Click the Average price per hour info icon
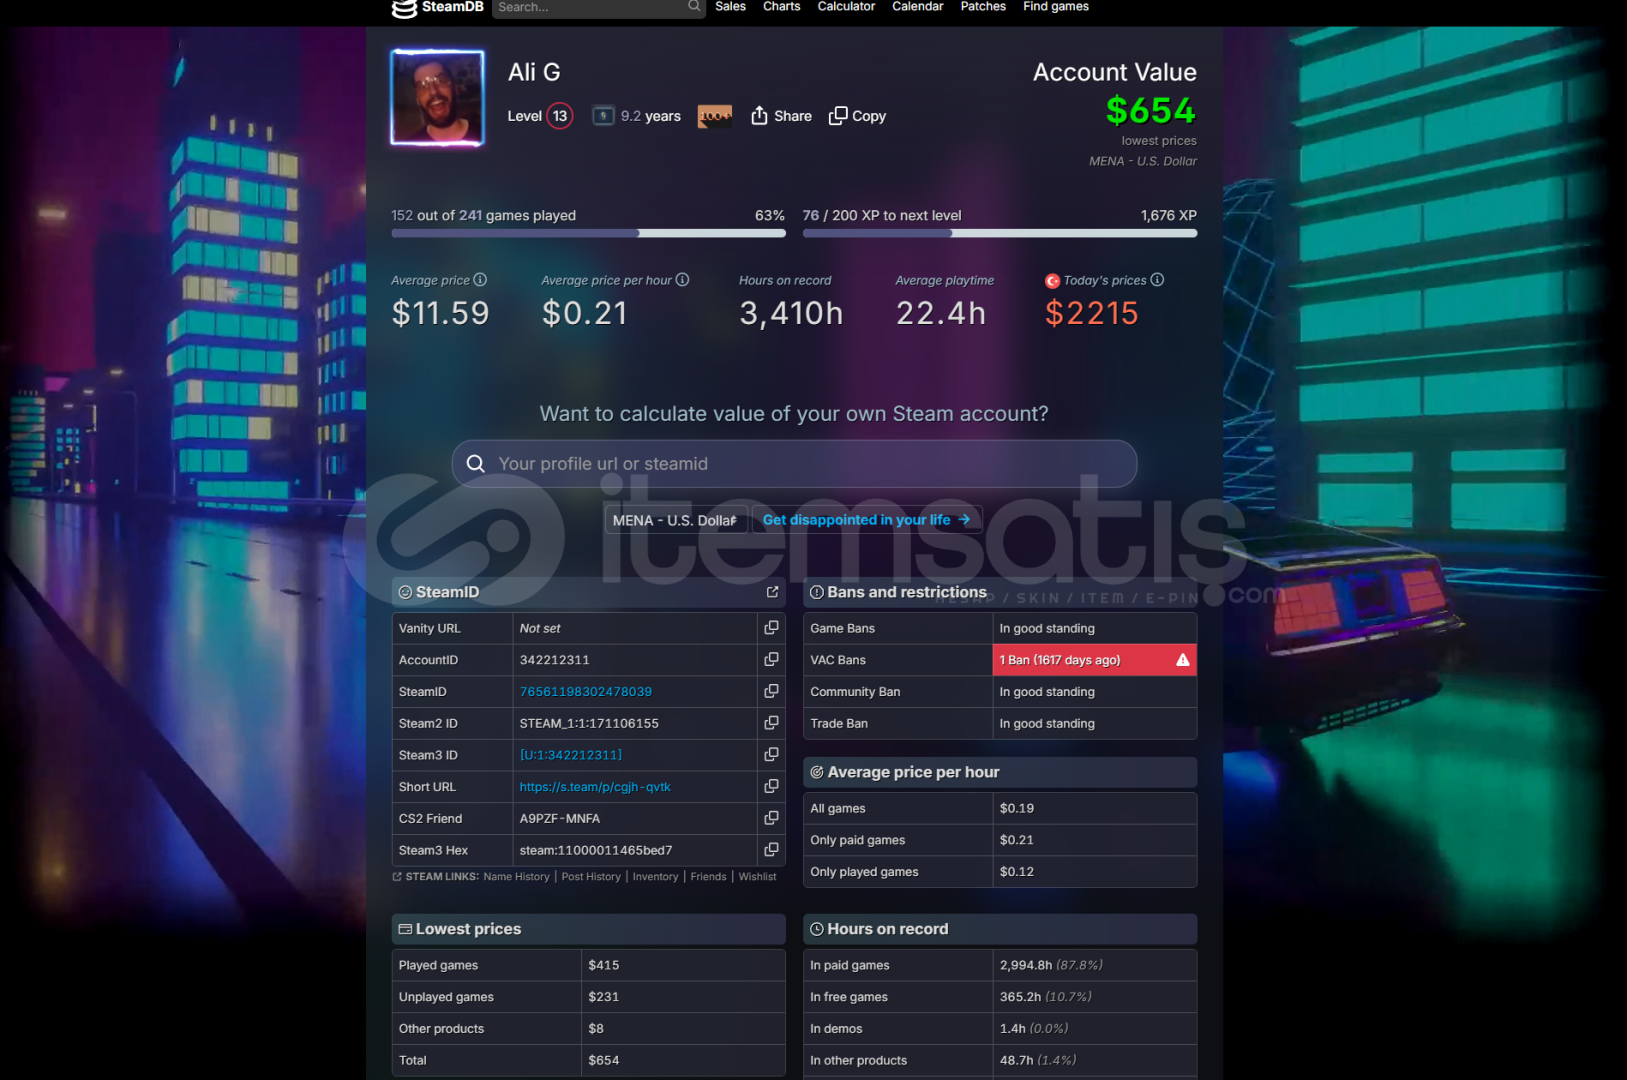Viewport: 1627px width, 1080px height. [682, 280]
